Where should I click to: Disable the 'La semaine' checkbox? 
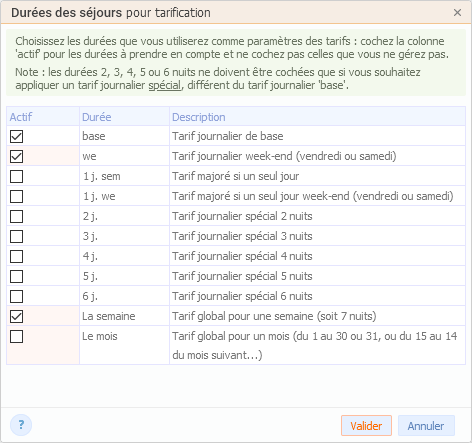coord(16,316)
